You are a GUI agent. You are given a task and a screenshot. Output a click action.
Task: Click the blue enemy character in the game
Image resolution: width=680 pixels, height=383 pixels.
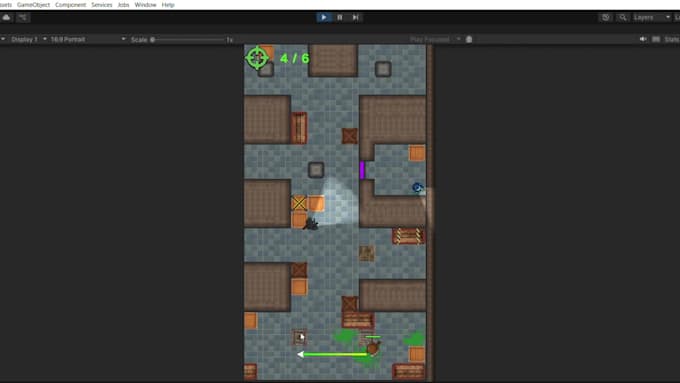[418, 187]
